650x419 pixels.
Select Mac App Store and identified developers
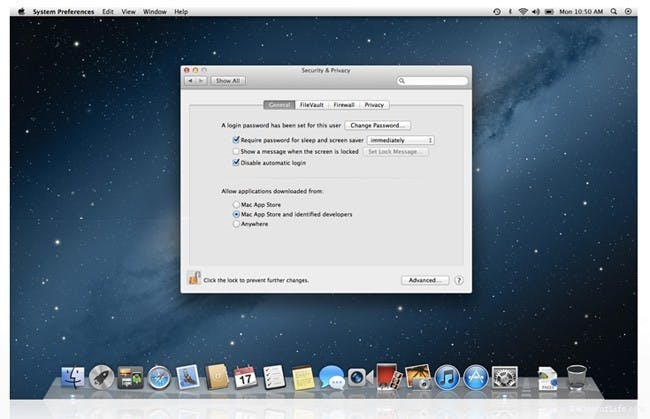tap(236, 214)
